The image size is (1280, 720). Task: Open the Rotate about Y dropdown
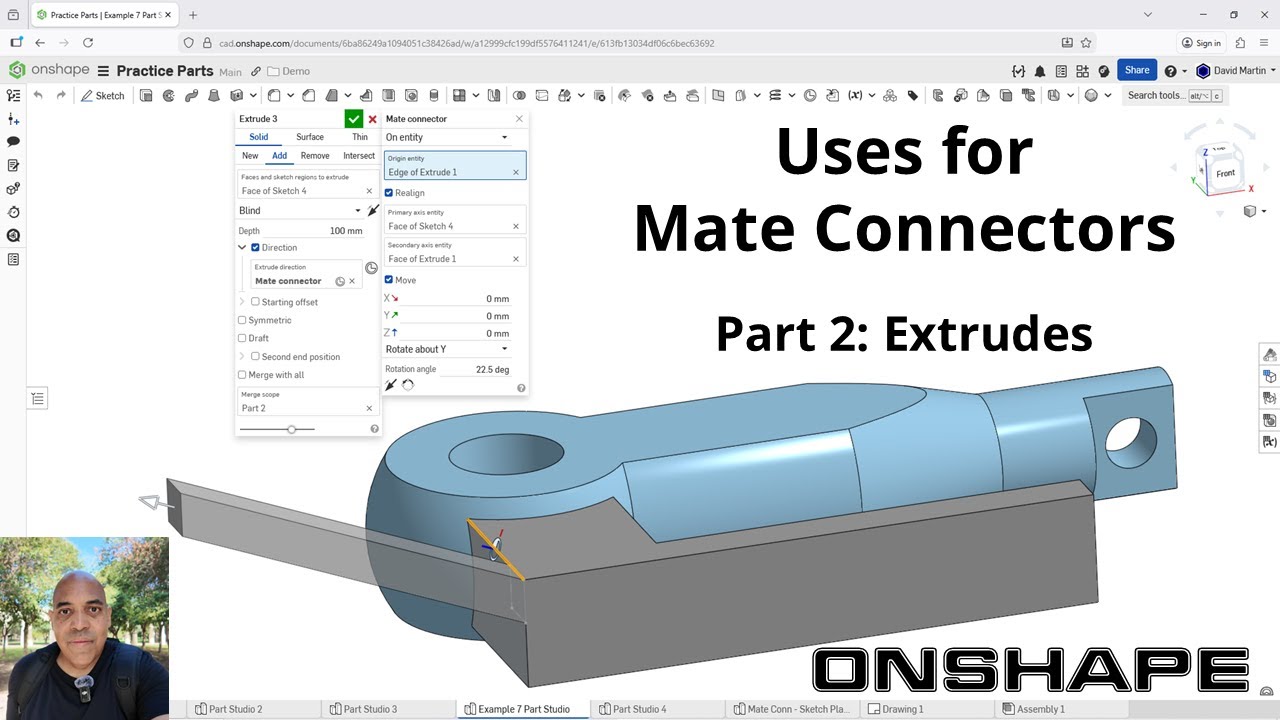[447, 349]
